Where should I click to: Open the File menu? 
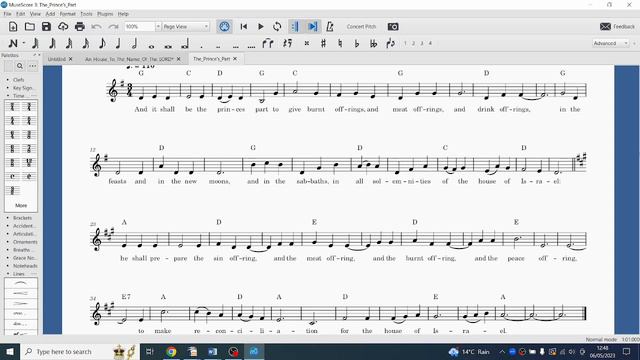tap(7, 14)
